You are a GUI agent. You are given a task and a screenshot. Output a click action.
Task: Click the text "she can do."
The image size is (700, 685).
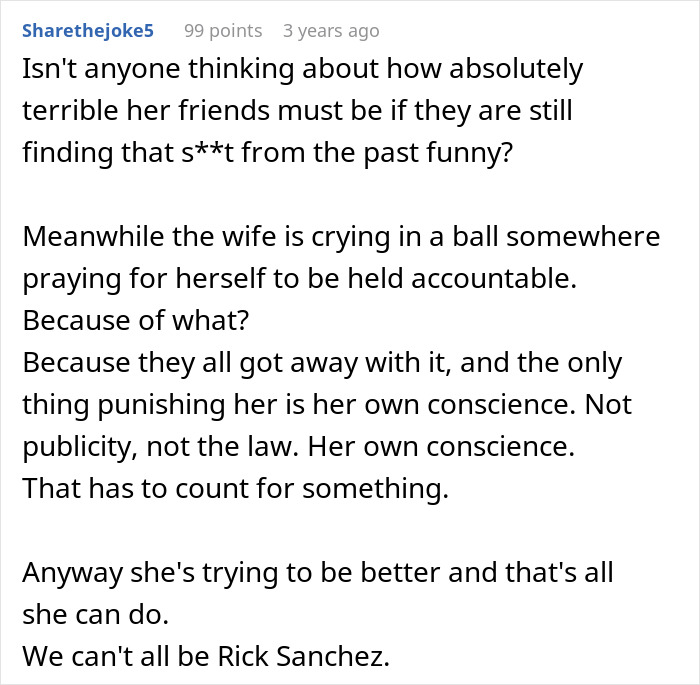point(93,615)
